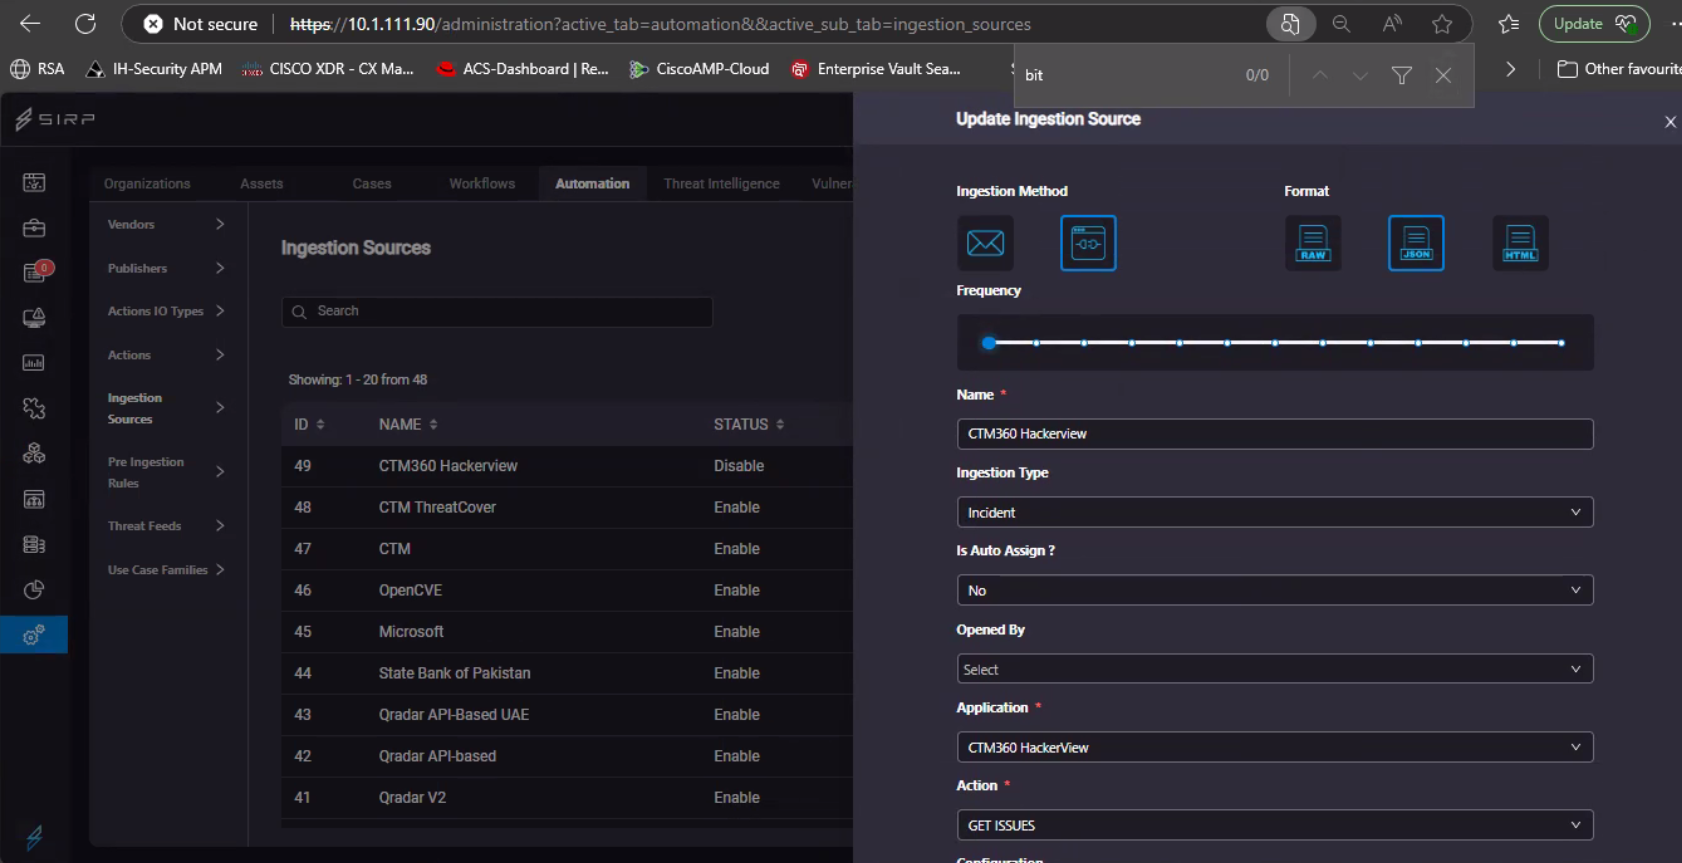Expand the Threat Feeds chevron
The width and height of the screenshot is (1682, 863).
[220, 525]
